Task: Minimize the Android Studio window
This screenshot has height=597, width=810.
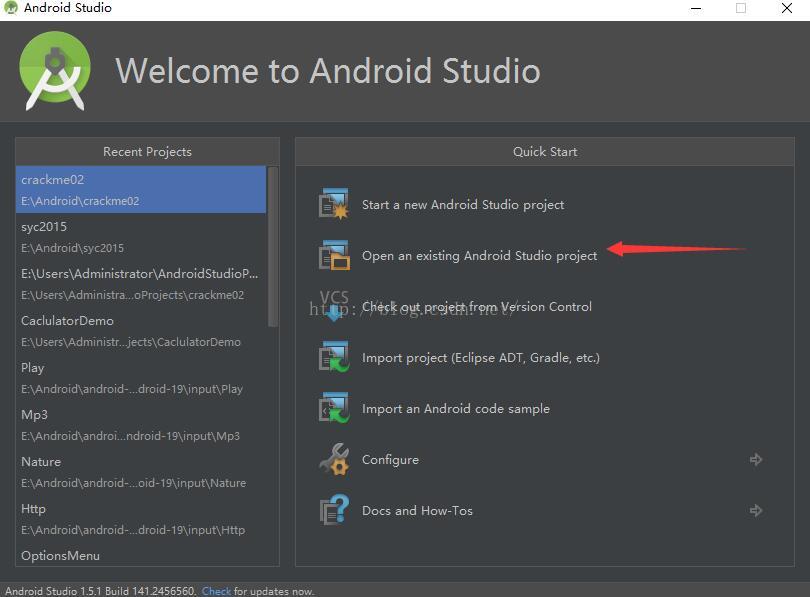Action: pyautogui.click(x=696, y=8)
